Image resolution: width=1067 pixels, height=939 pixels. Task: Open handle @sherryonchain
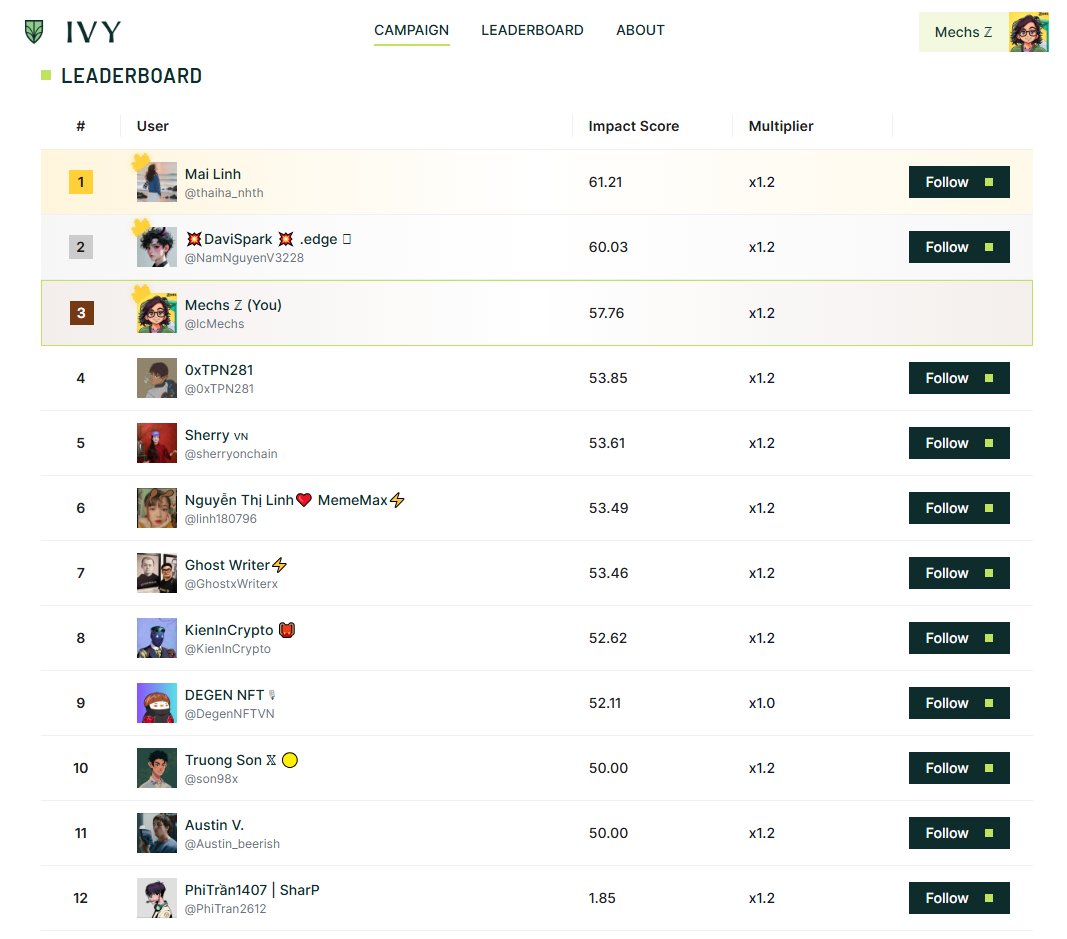pos(231,454)
